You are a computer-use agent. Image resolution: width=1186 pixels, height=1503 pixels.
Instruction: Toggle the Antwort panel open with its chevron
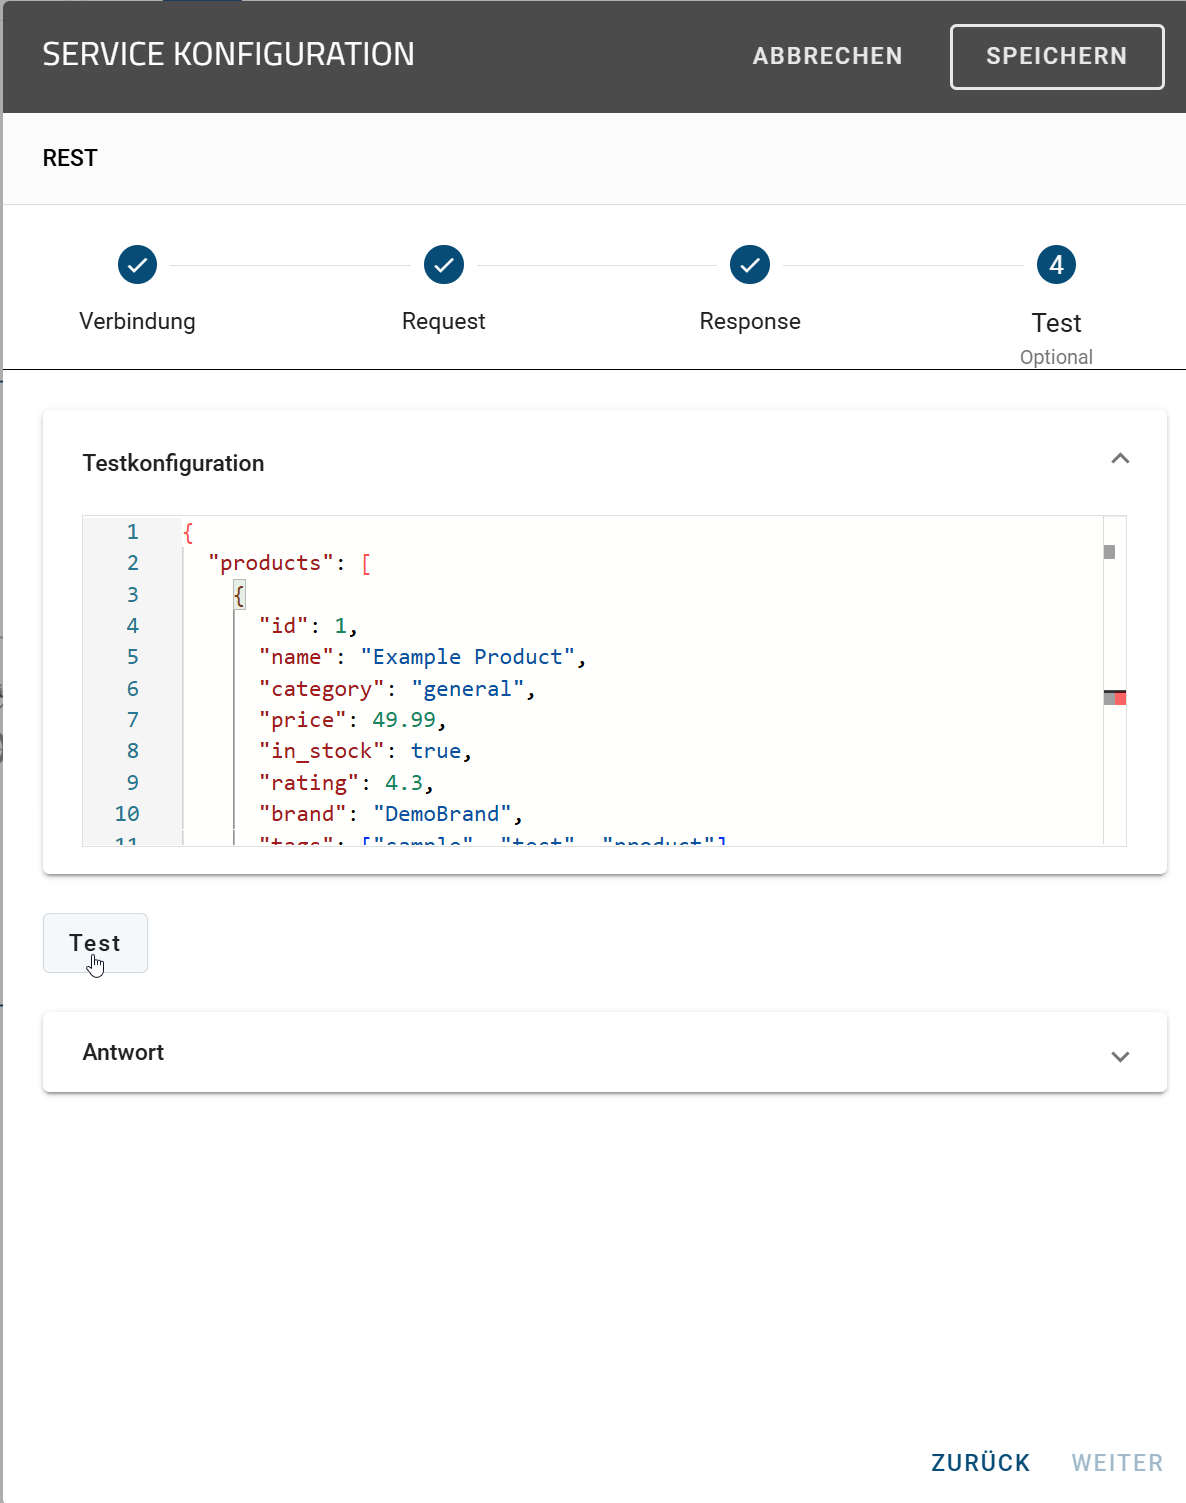1121,1057
